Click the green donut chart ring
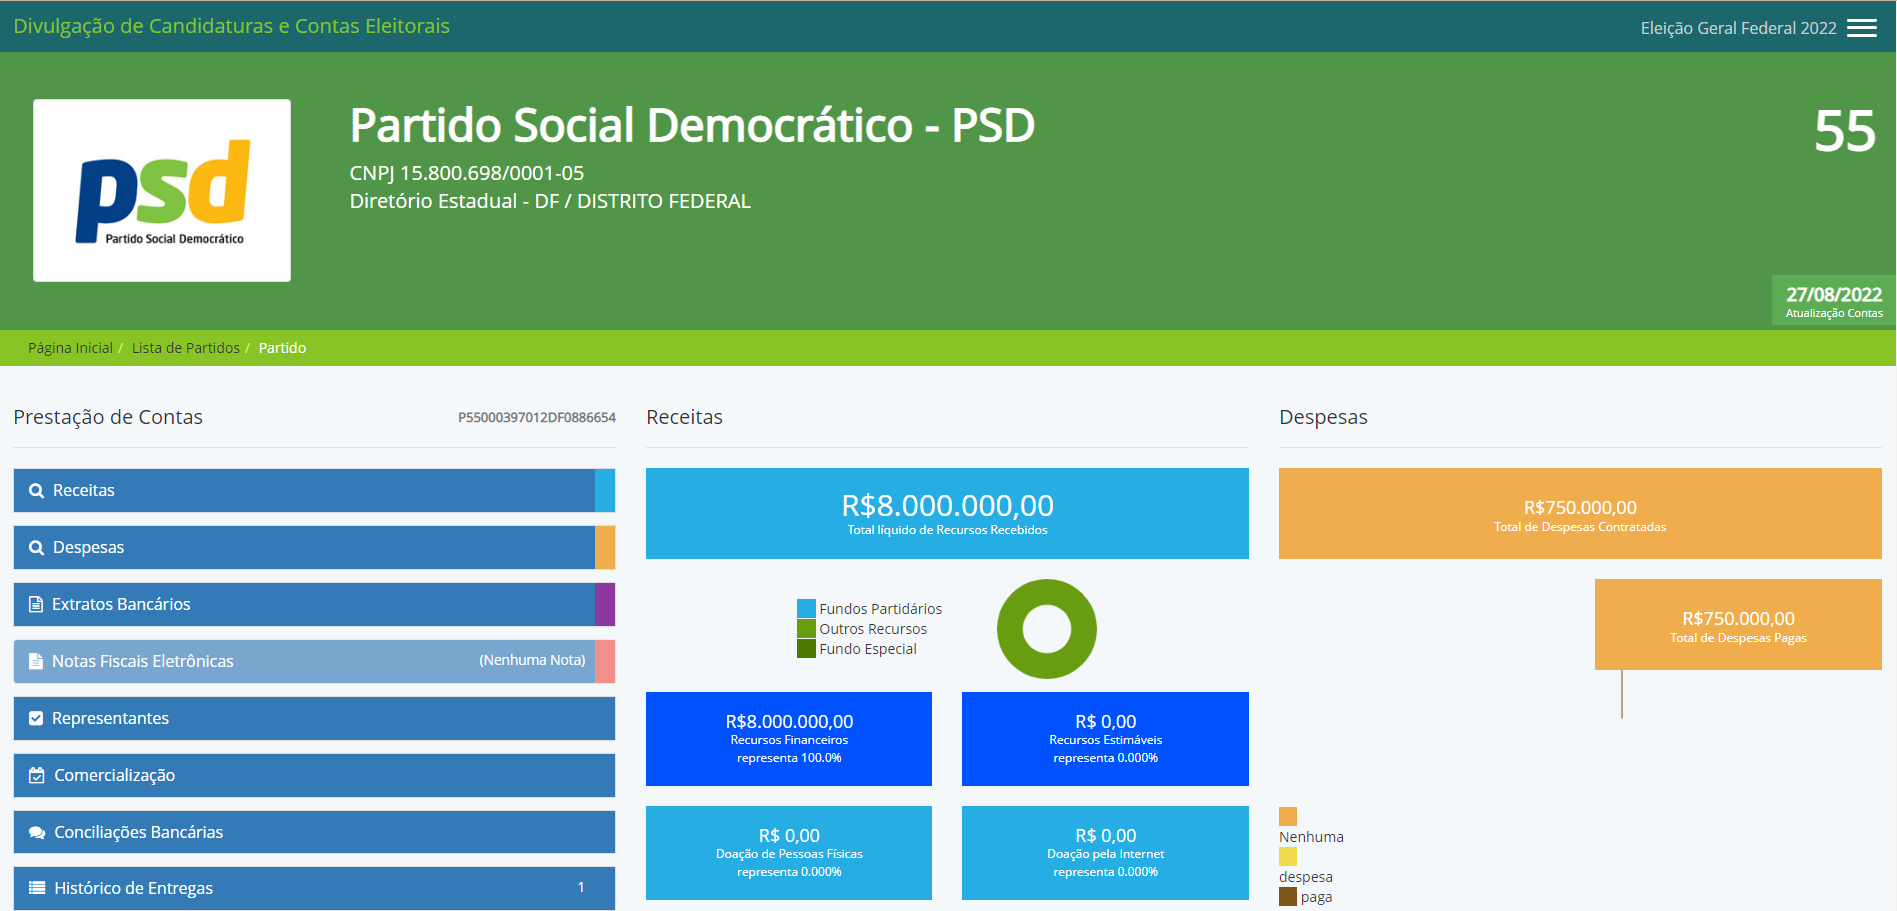This screenshot has height=911, width=1897. coord(1010,629)
